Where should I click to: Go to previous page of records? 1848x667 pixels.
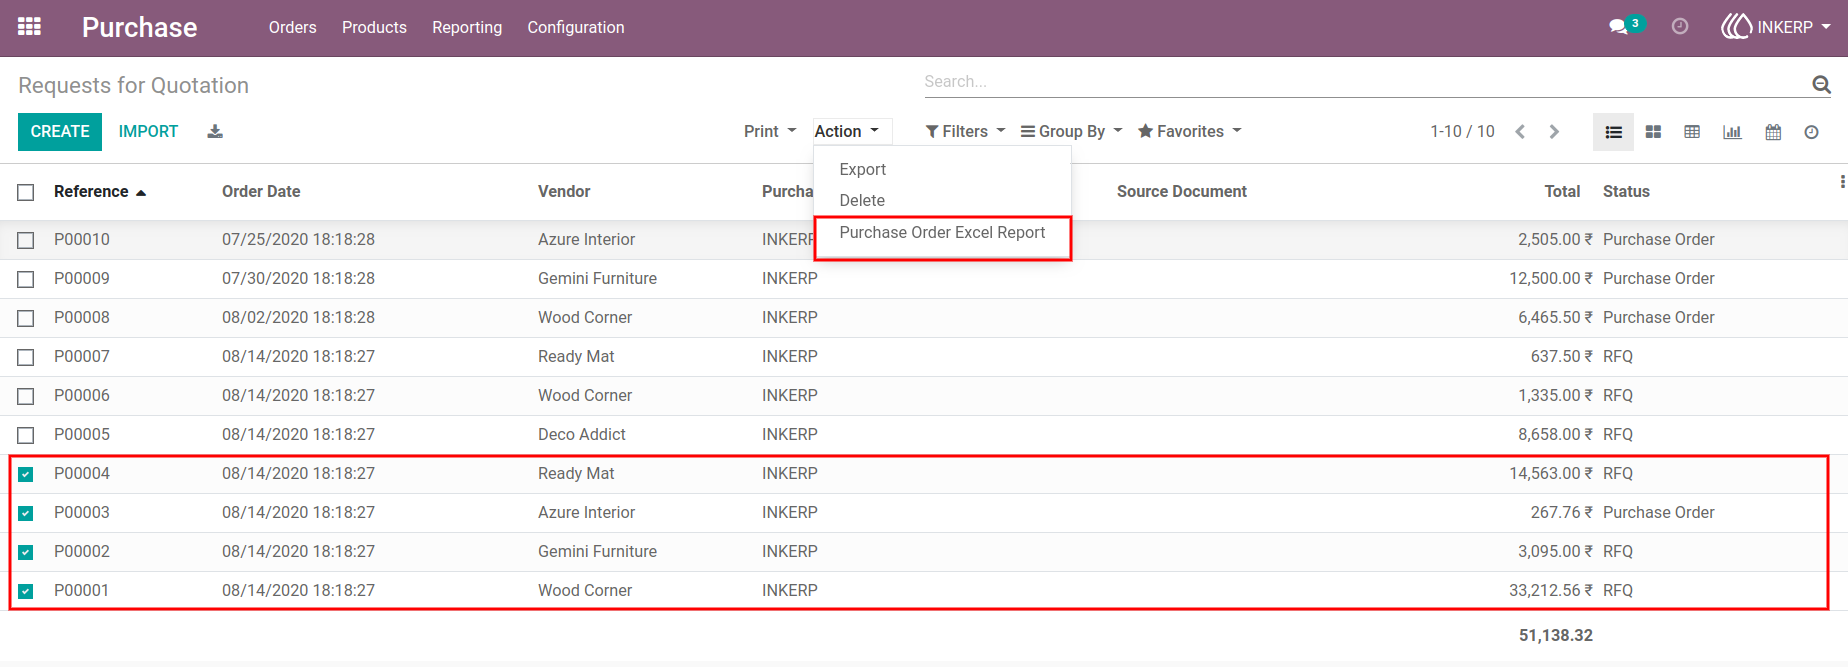pos(1520,132)
